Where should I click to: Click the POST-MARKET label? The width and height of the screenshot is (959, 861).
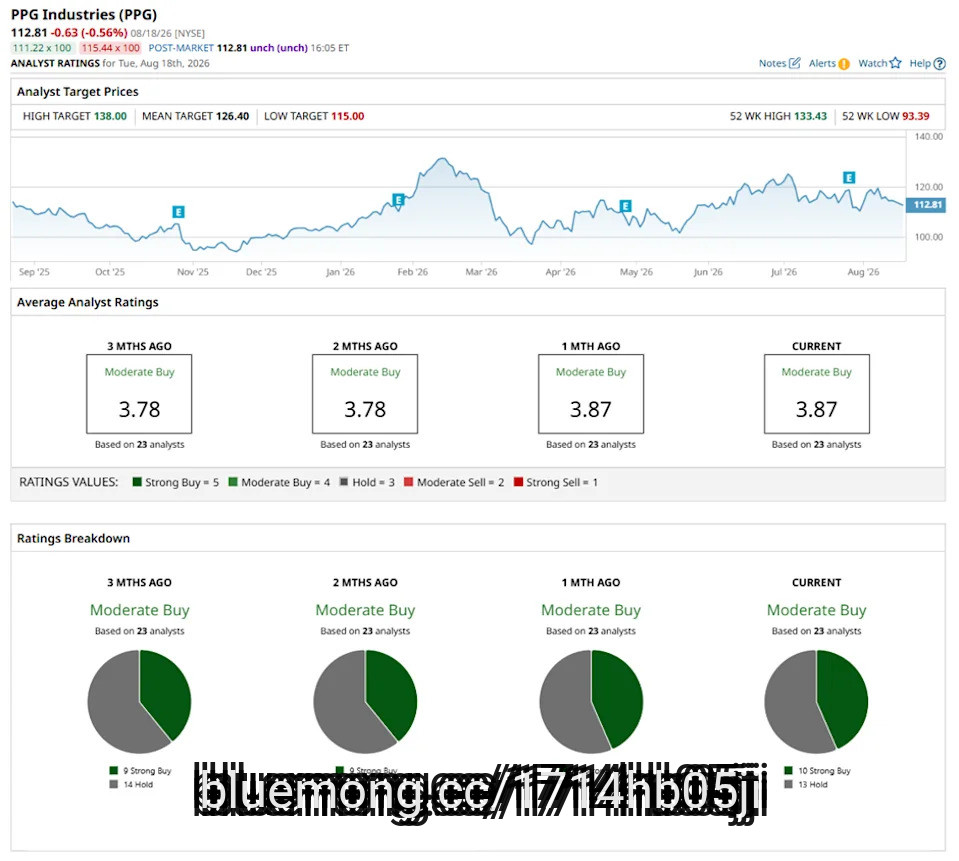(x=181, y=48)
